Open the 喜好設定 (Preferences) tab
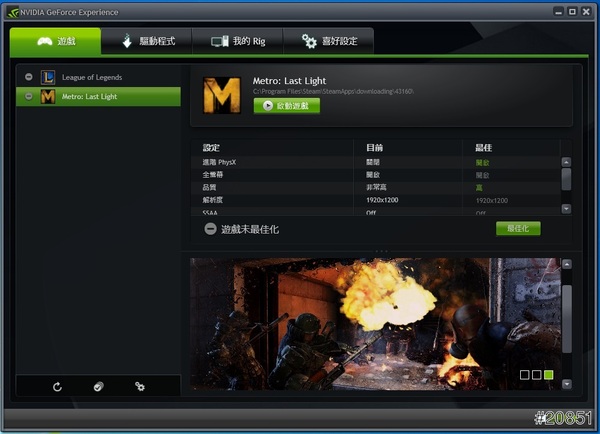Image resolution: width=600 pixels, height=434 pixels. (329, 41)
